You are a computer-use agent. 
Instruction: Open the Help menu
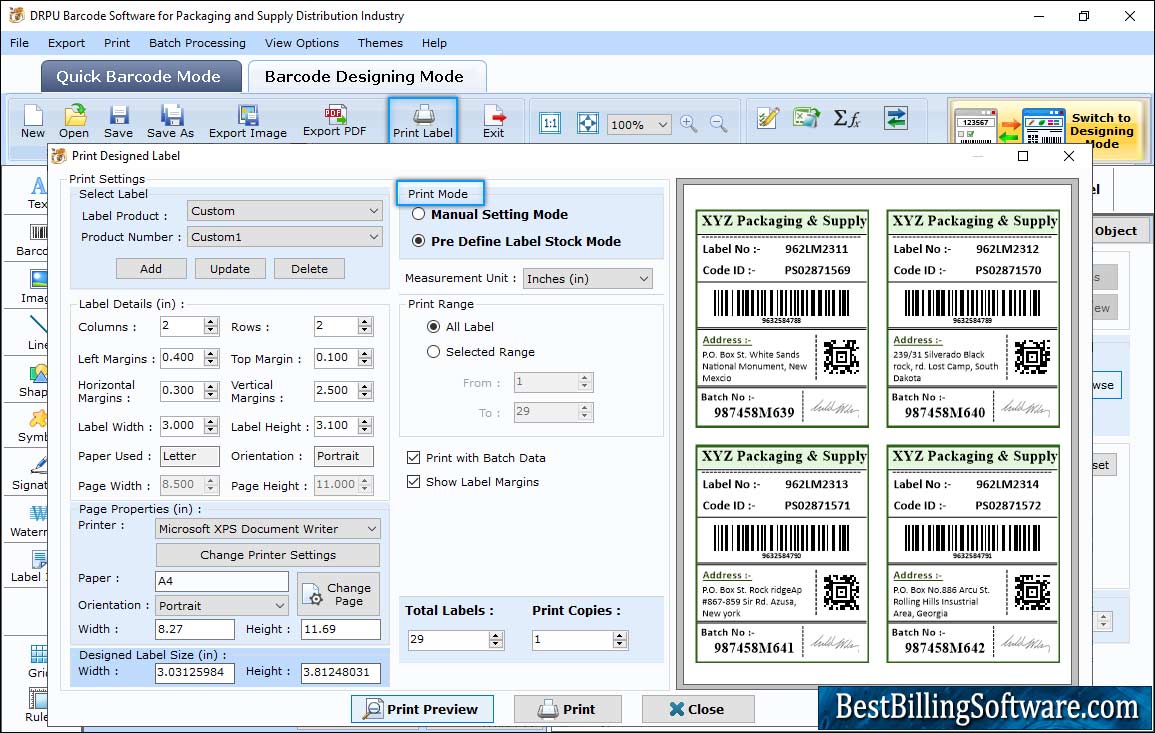(434, 43)
